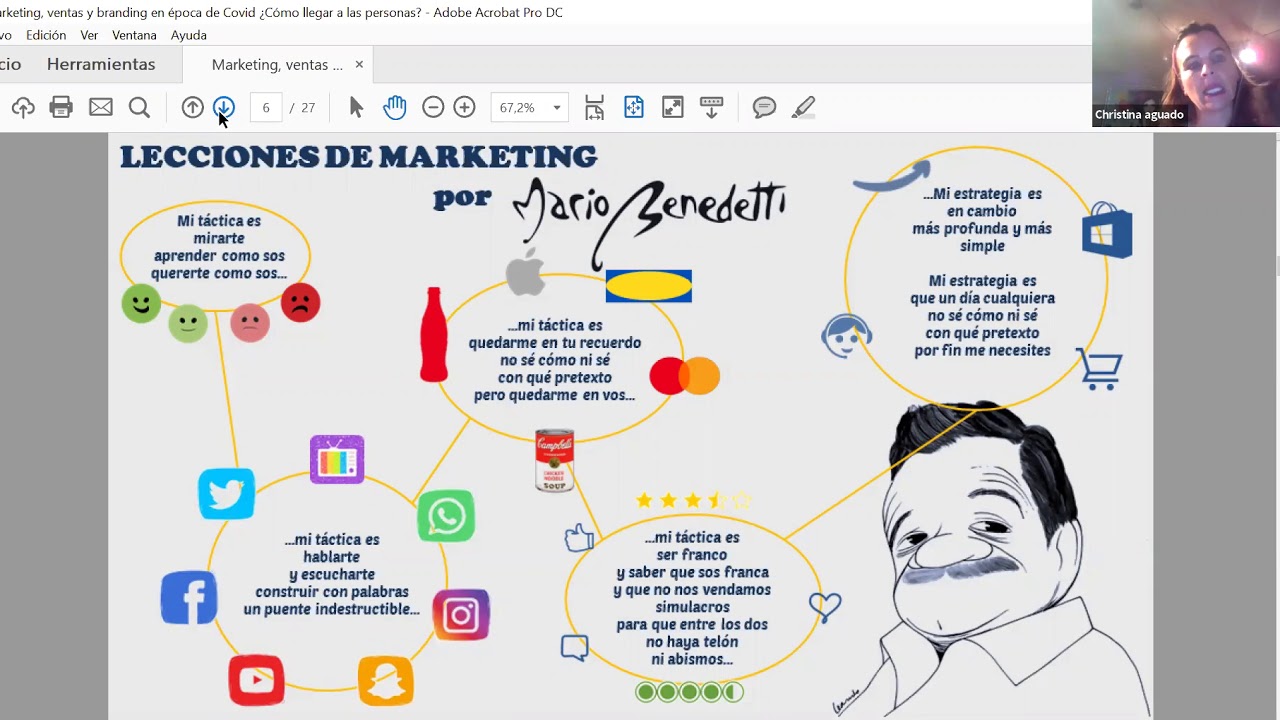This screenshot has width=1280, height=720.
Task: Open the Edición menu
Action: [x=46, y=35]
